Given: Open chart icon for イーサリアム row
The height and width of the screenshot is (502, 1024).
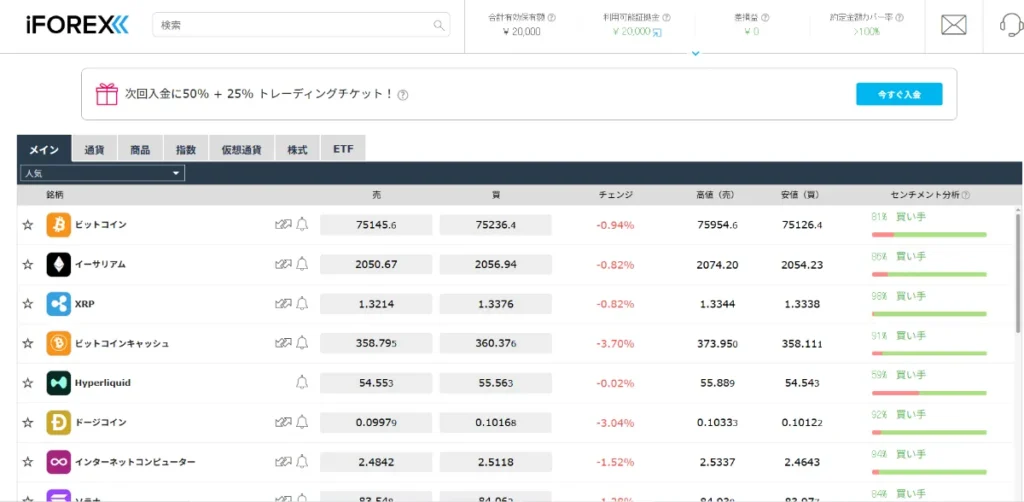Looking at the screenshot, I should coord(283,264).
